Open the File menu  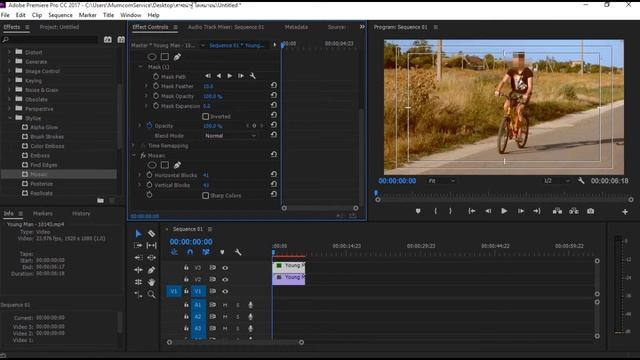pyautogui.click(x=5, y=15)
